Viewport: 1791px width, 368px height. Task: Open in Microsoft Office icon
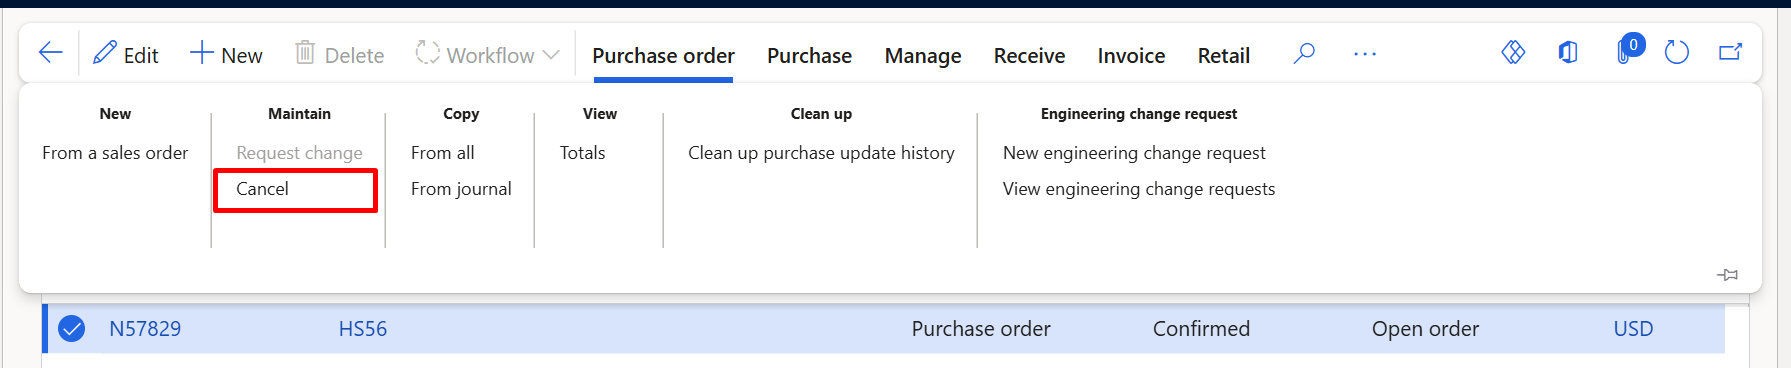tap(1568, 52)
